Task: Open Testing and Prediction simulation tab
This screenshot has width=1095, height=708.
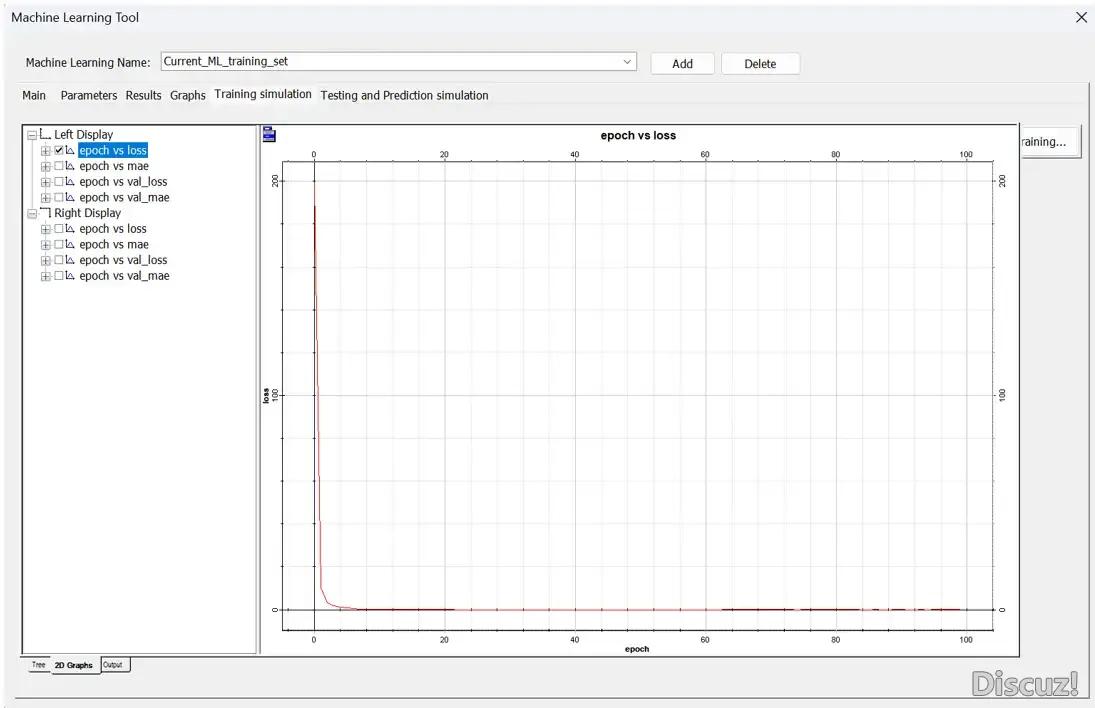Action: [404, 95]
